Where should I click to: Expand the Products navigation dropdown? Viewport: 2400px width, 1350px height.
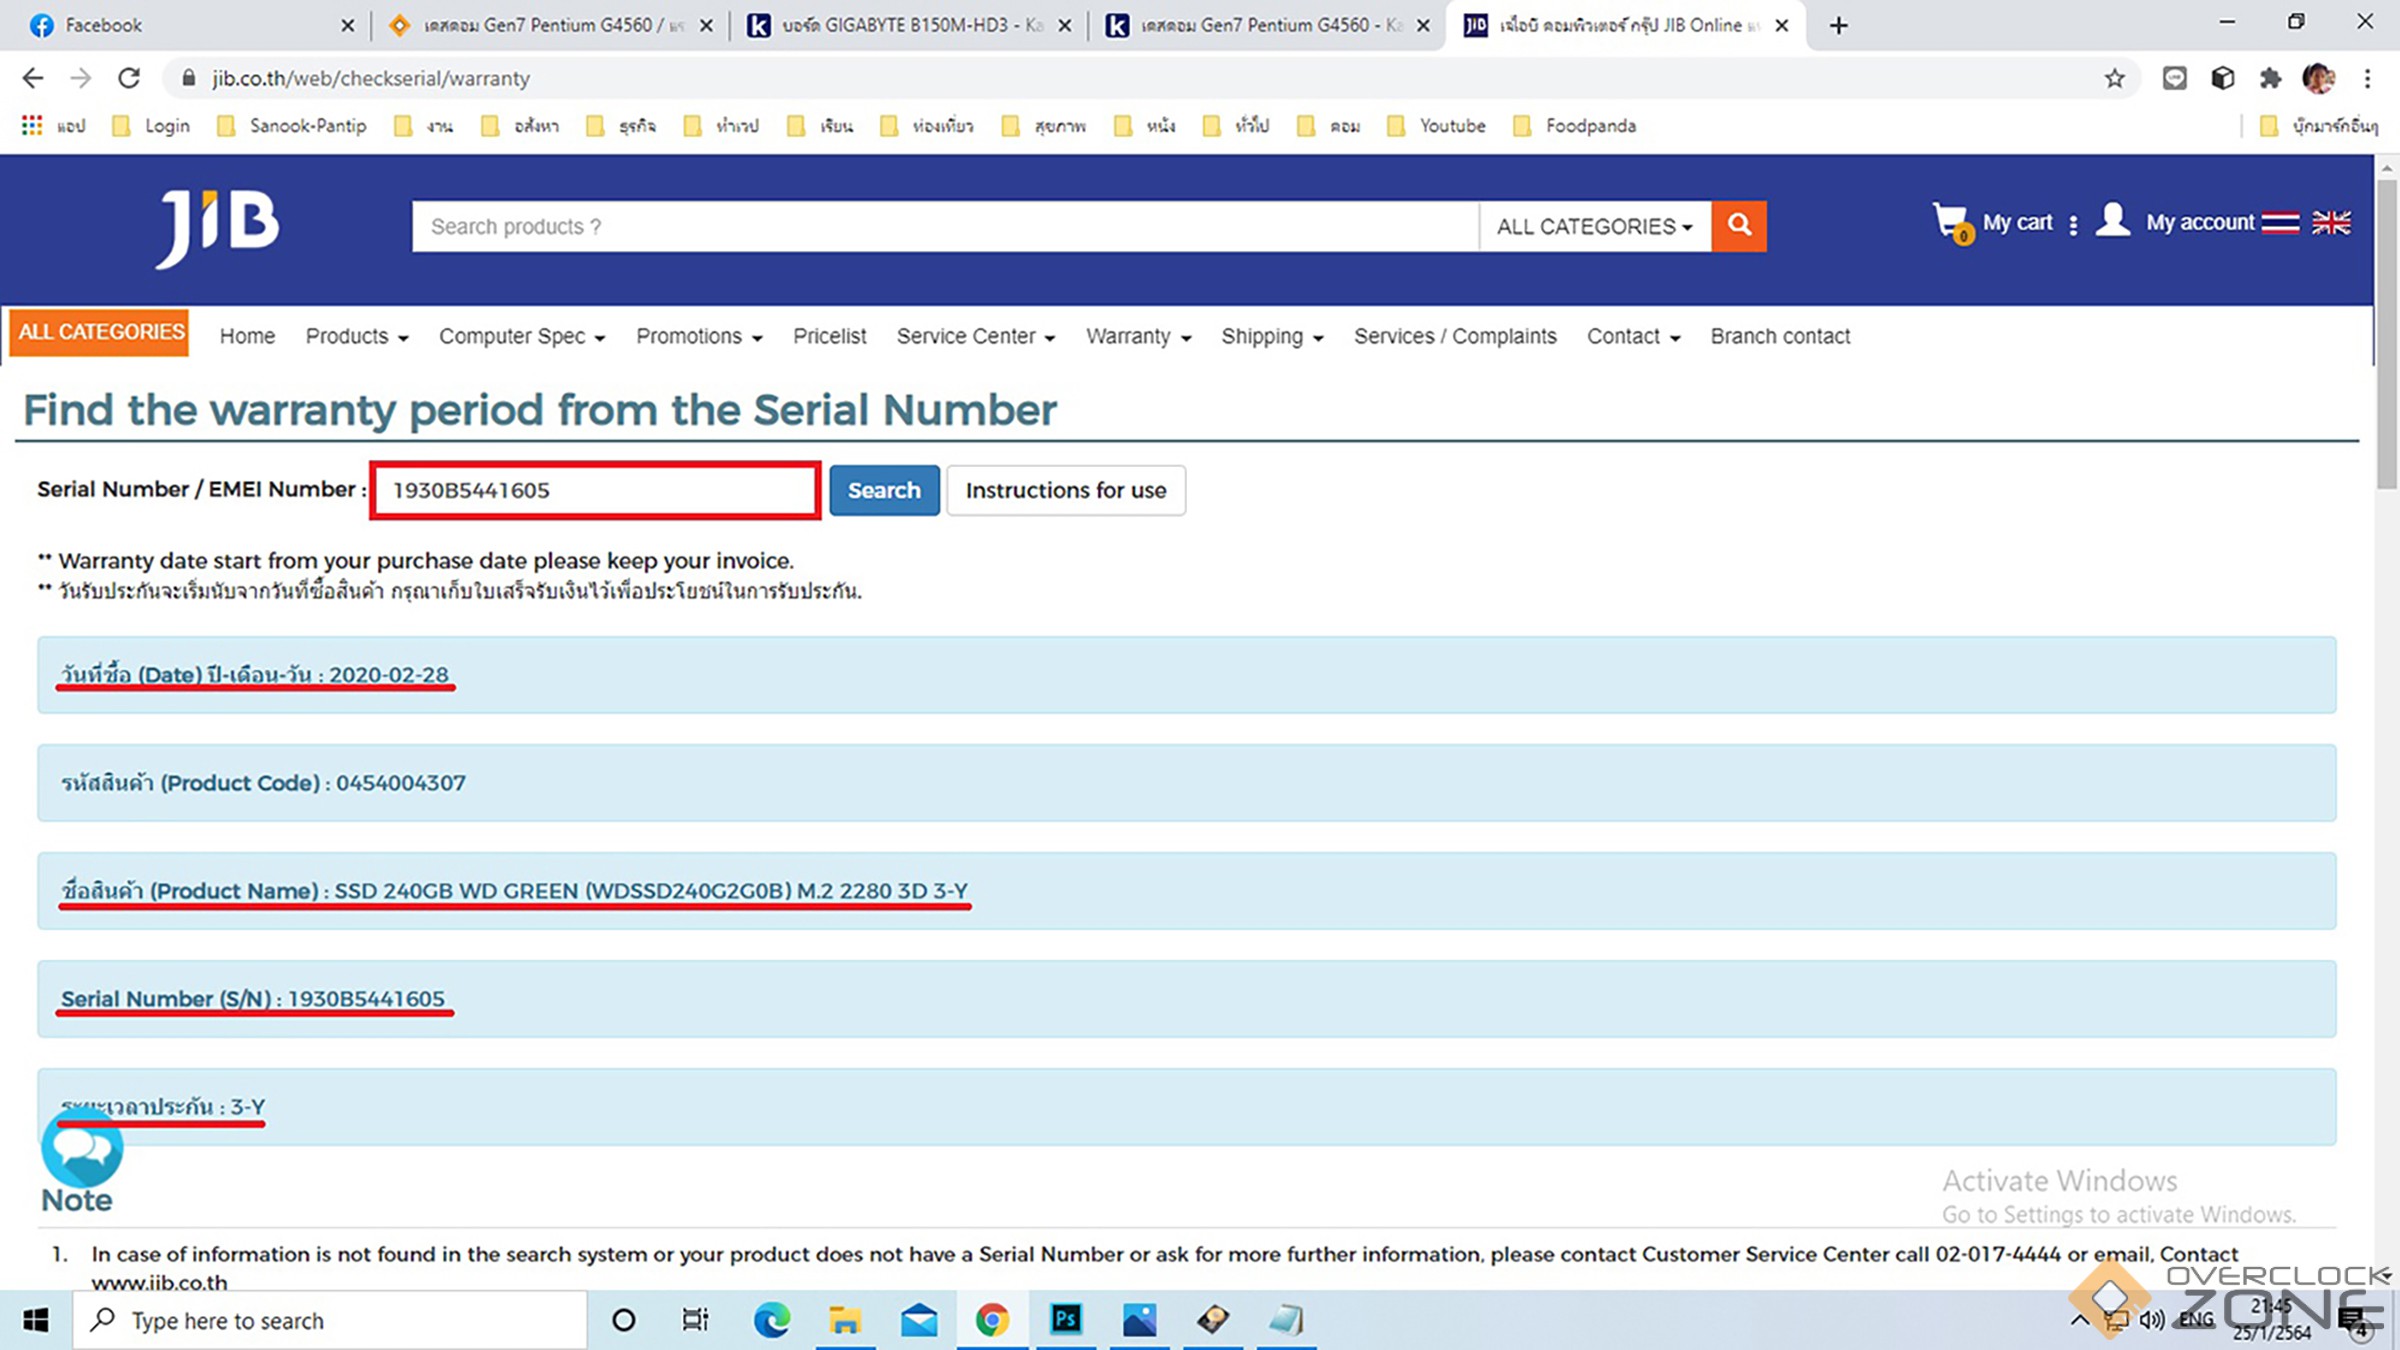[356, 337]
